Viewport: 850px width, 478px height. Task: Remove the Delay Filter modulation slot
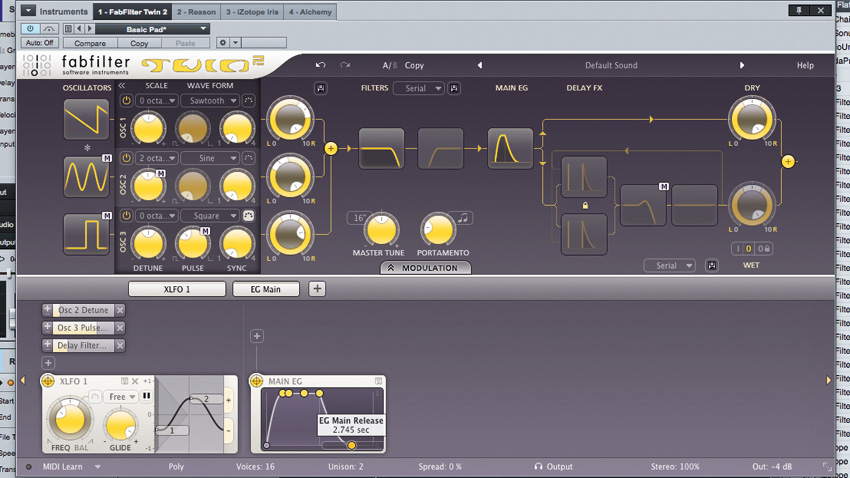(x=120, y=345)
